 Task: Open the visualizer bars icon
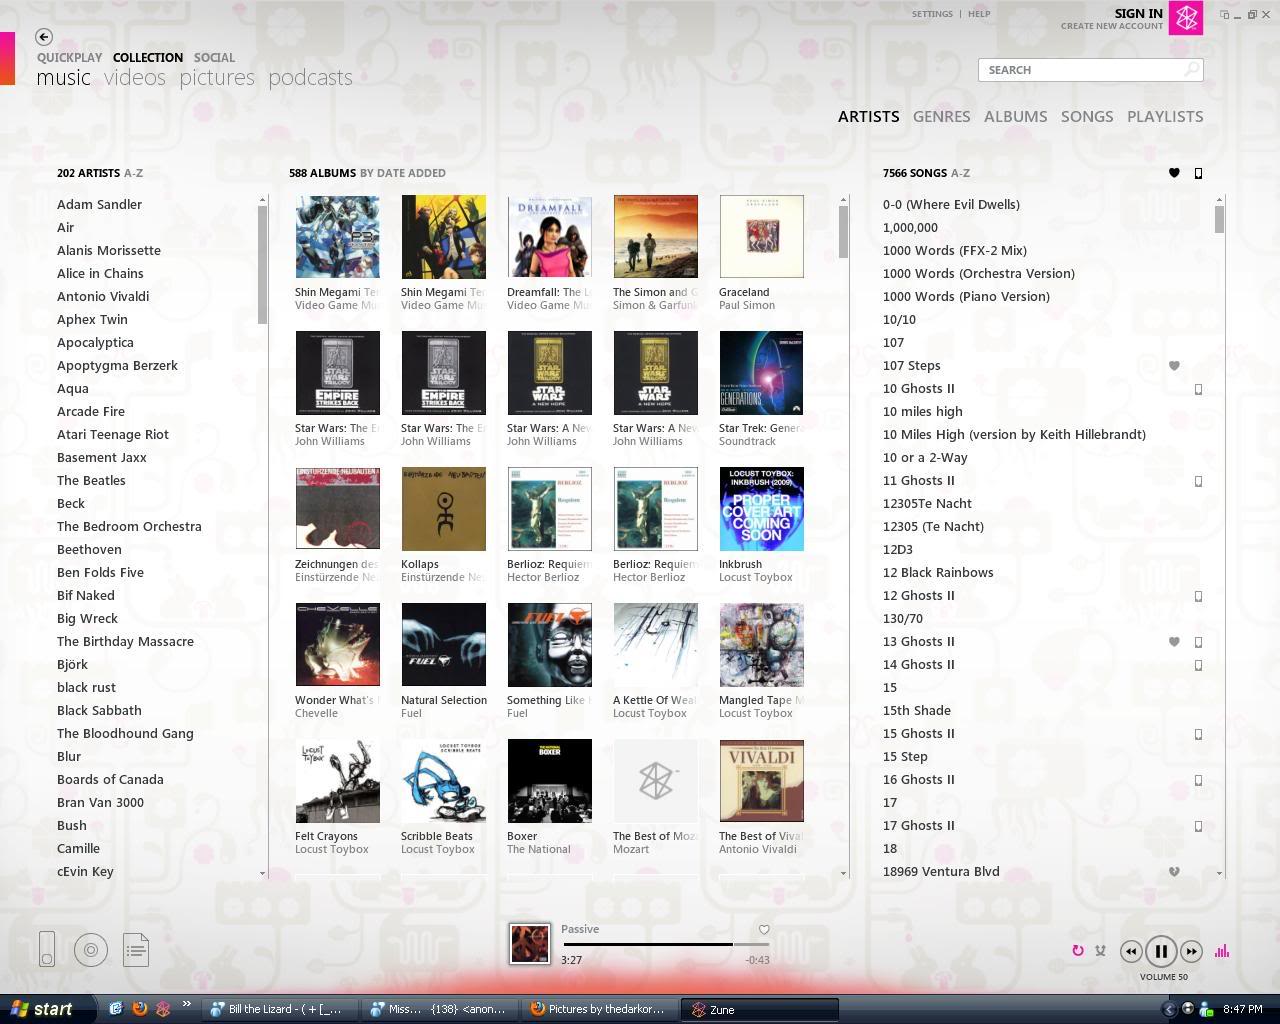click(x=1222, y=951)
